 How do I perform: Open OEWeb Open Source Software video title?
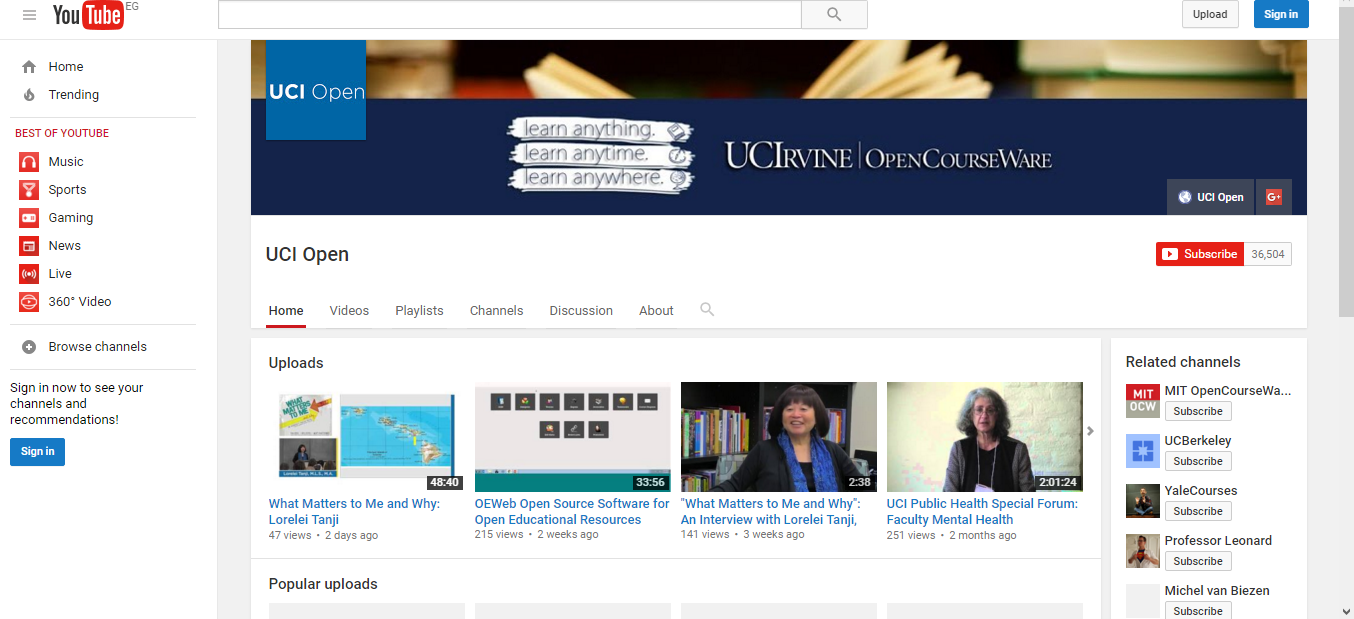(572, 512)
